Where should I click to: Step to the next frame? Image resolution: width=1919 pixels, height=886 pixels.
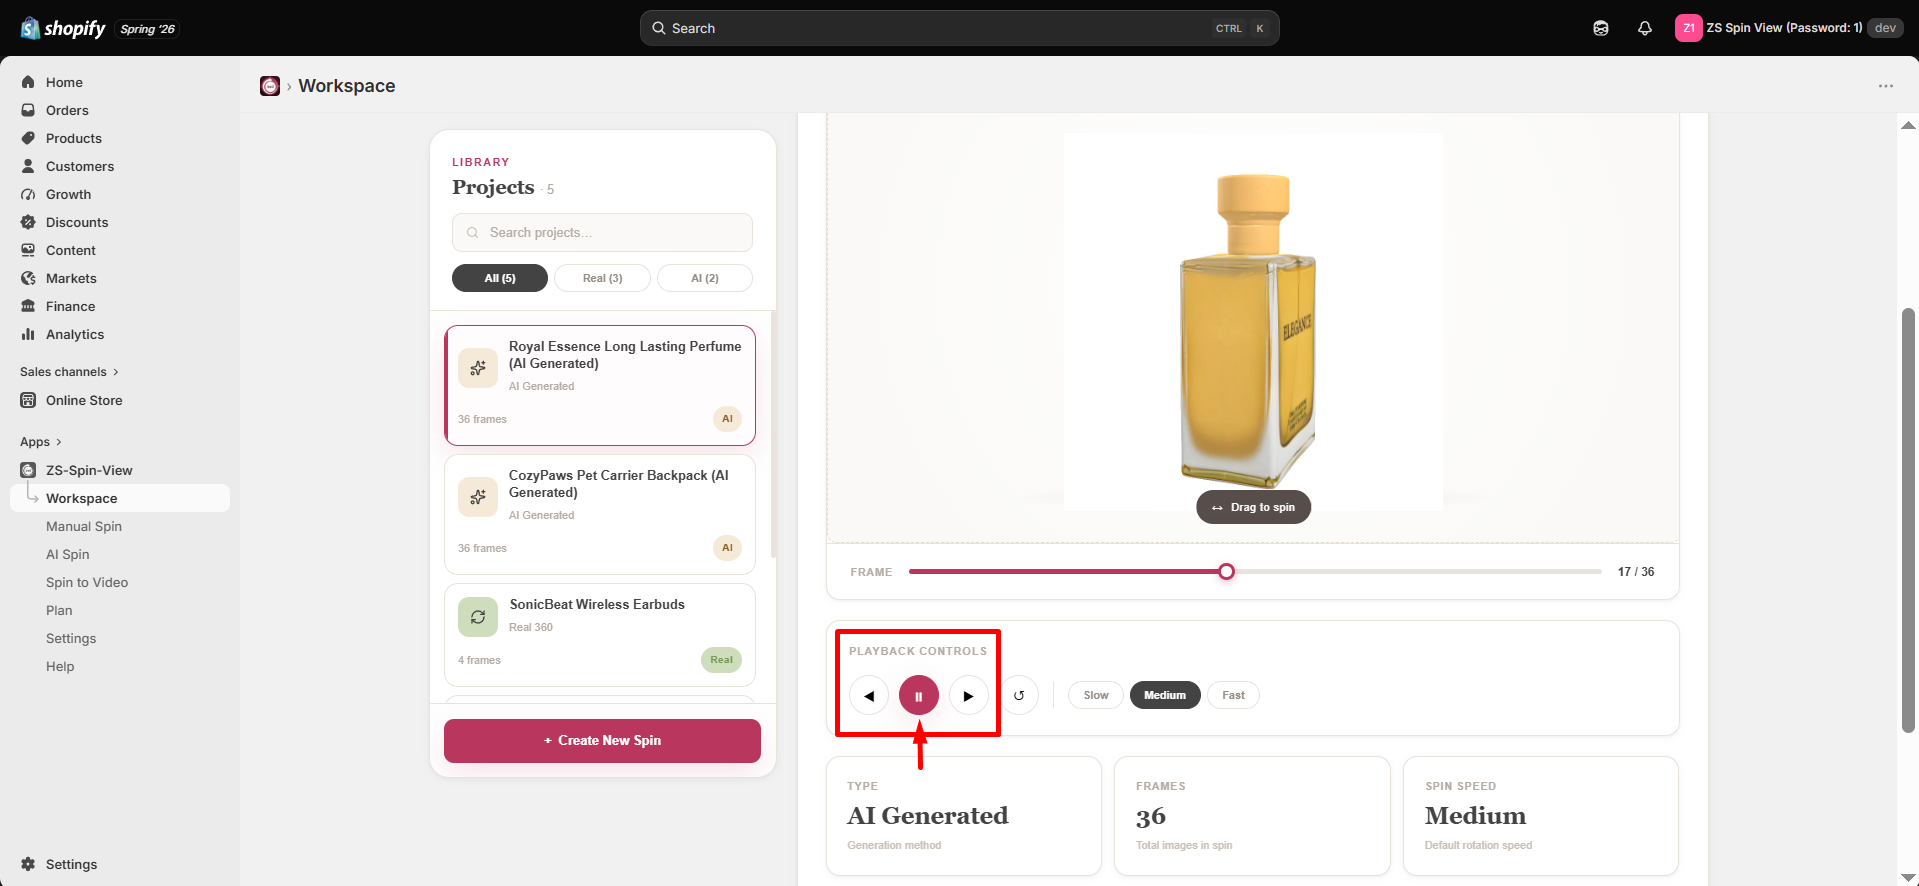(968, 696)
